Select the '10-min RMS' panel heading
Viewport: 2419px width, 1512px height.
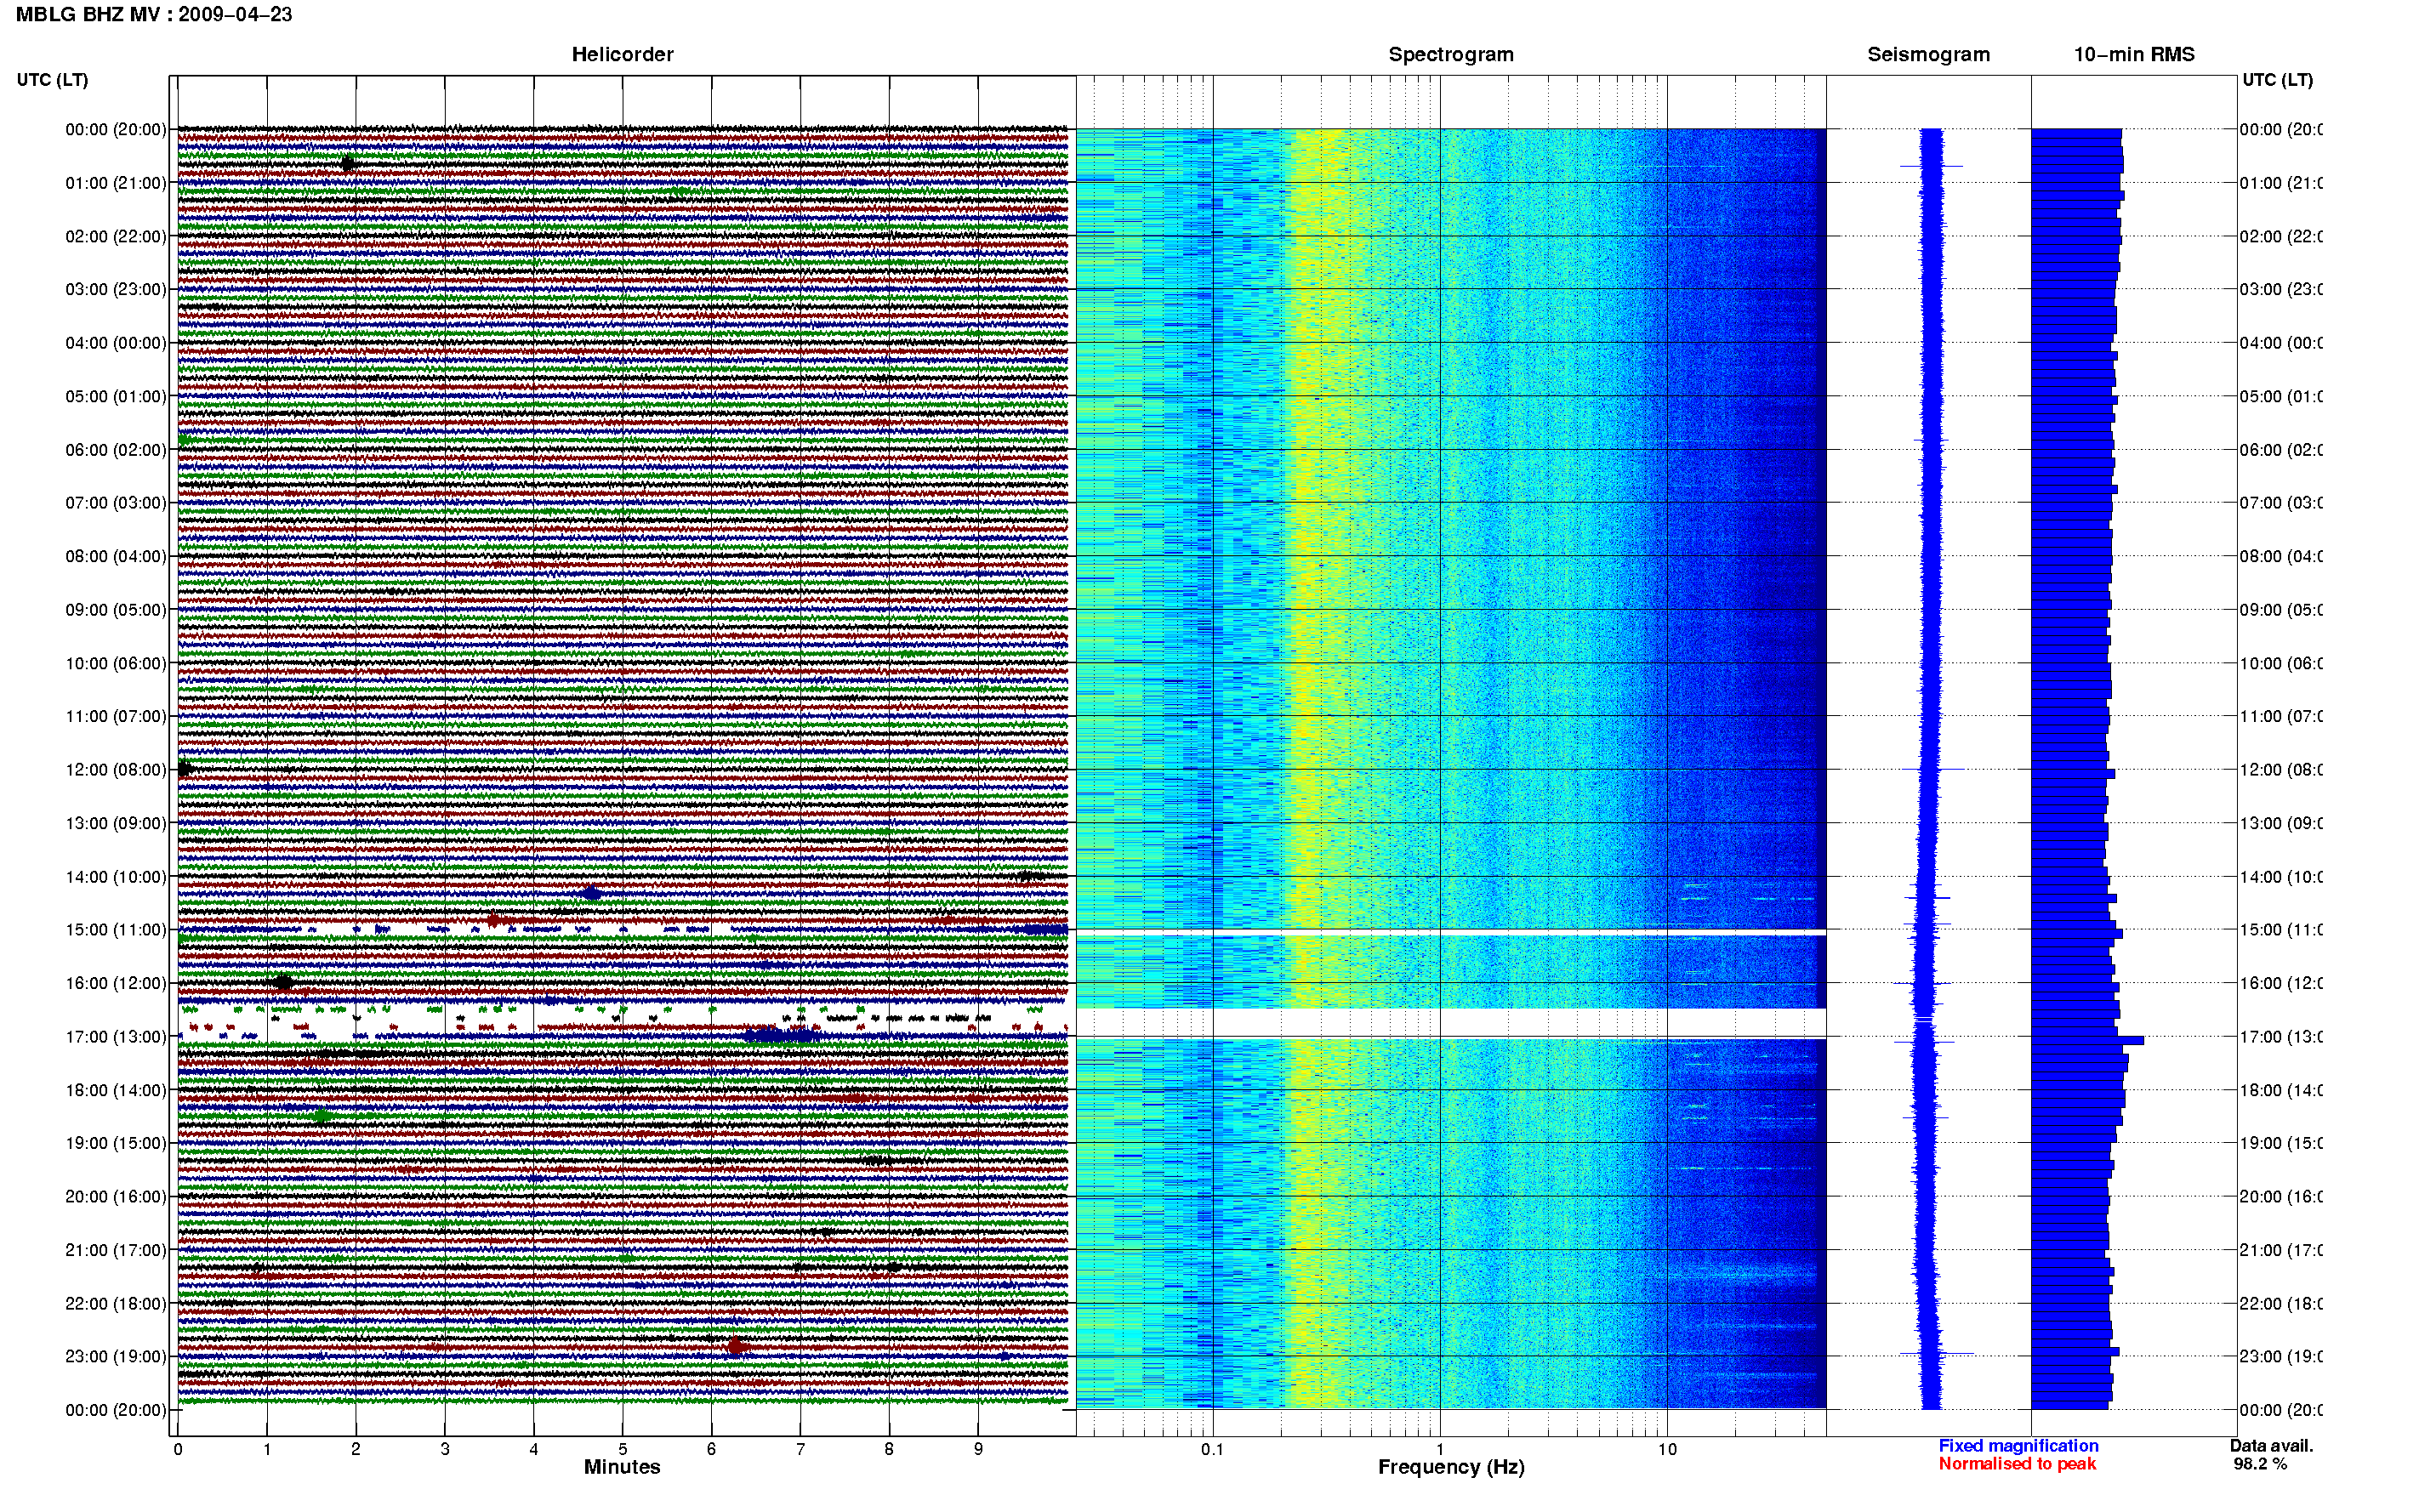[2134, 54]
